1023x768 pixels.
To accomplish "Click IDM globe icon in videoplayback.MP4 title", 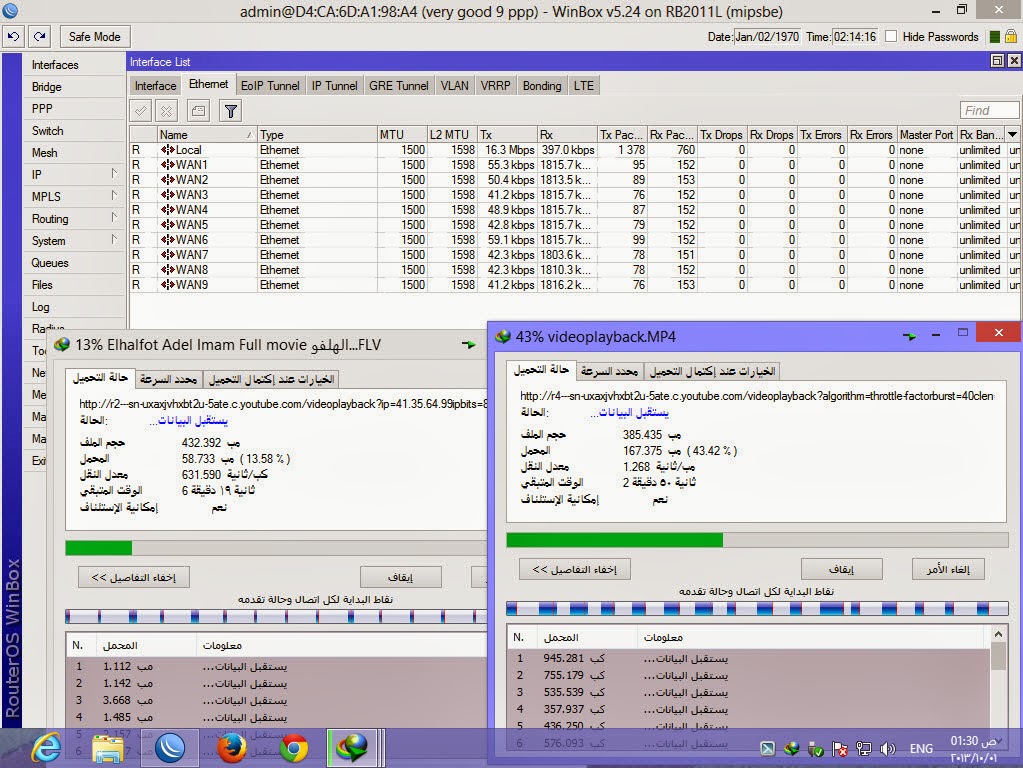I will click(x=503, y=337).
